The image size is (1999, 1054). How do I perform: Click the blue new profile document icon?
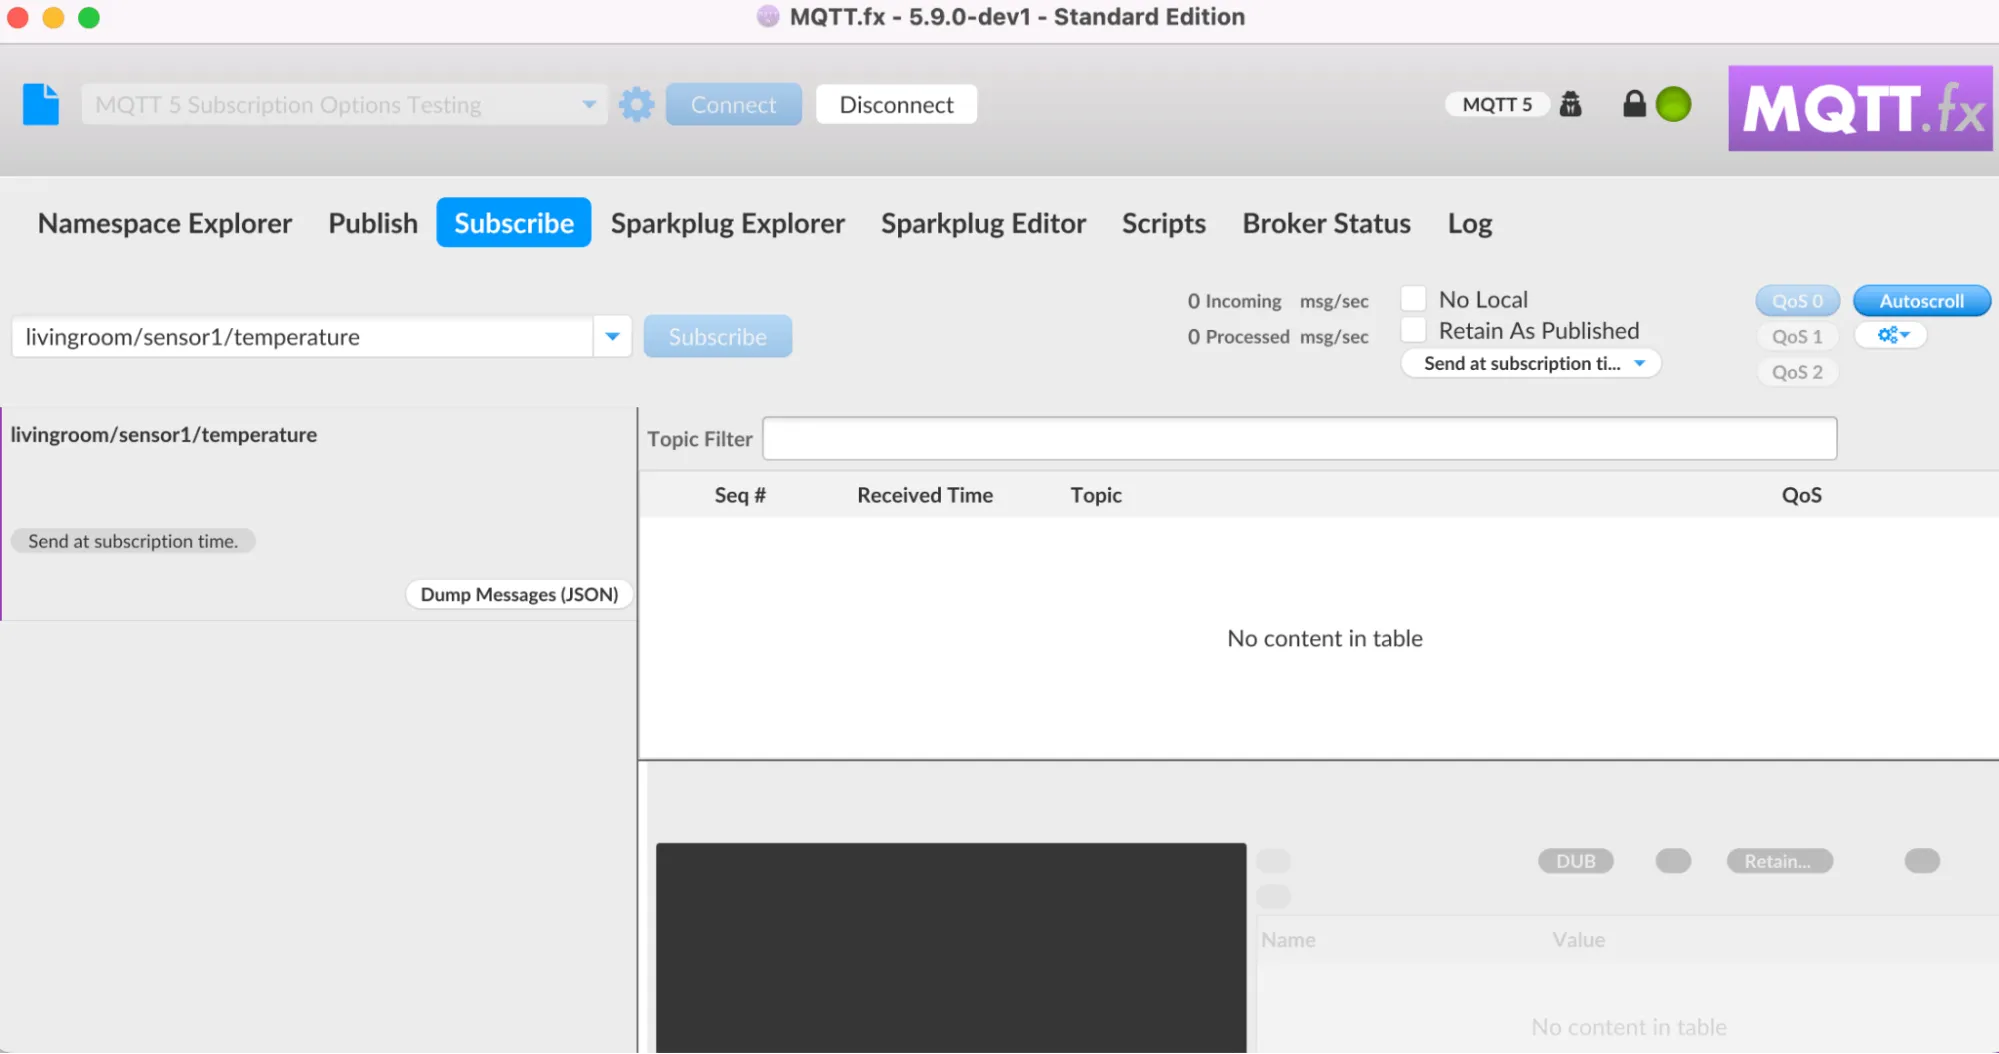click(41, 104)
